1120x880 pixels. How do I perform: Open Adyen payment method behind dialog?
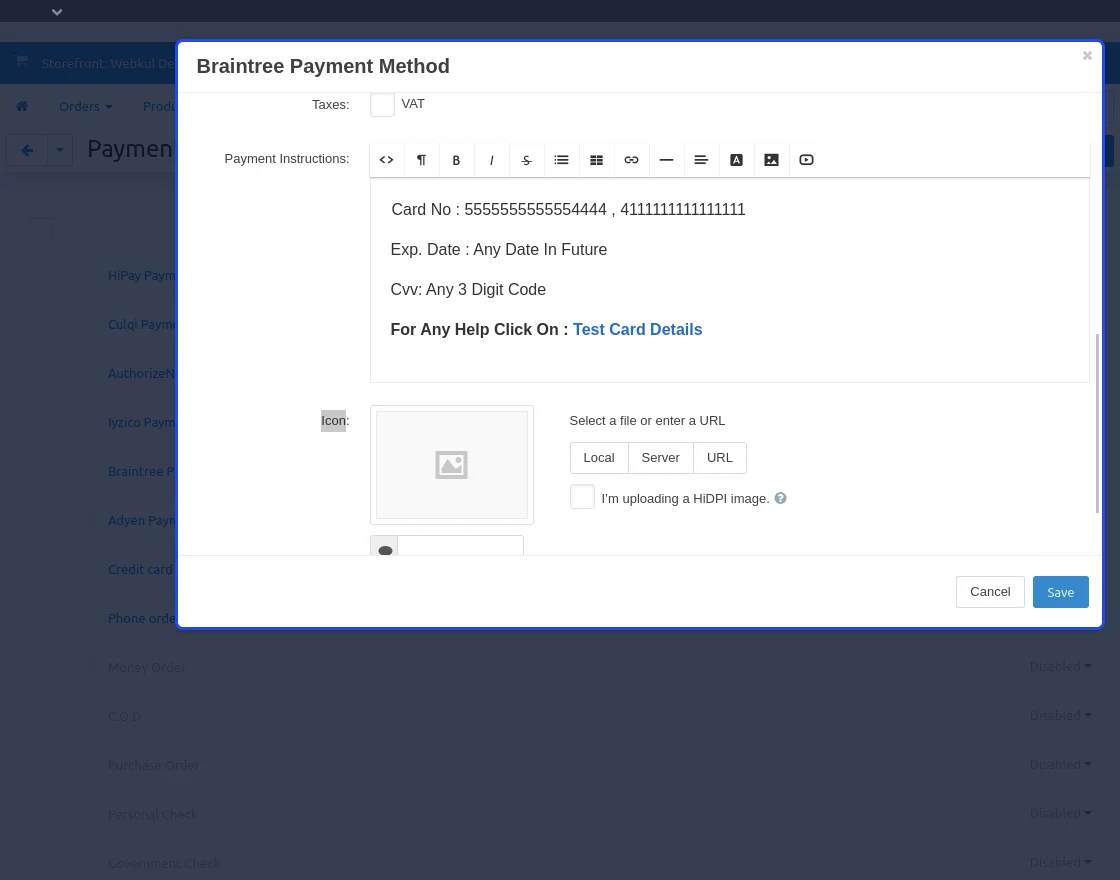[142, 521]
